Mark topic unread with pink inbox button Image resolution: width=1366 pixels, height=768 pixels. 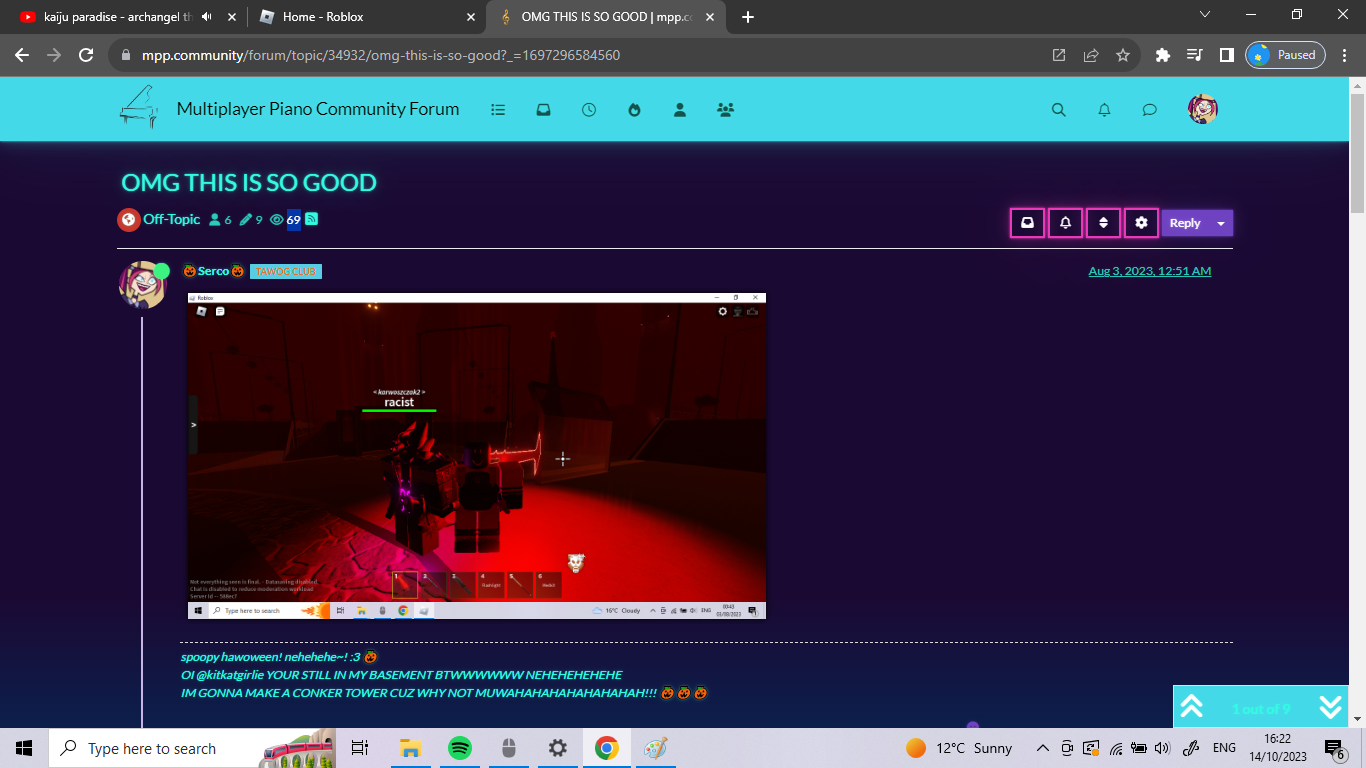coord(1027,223)
